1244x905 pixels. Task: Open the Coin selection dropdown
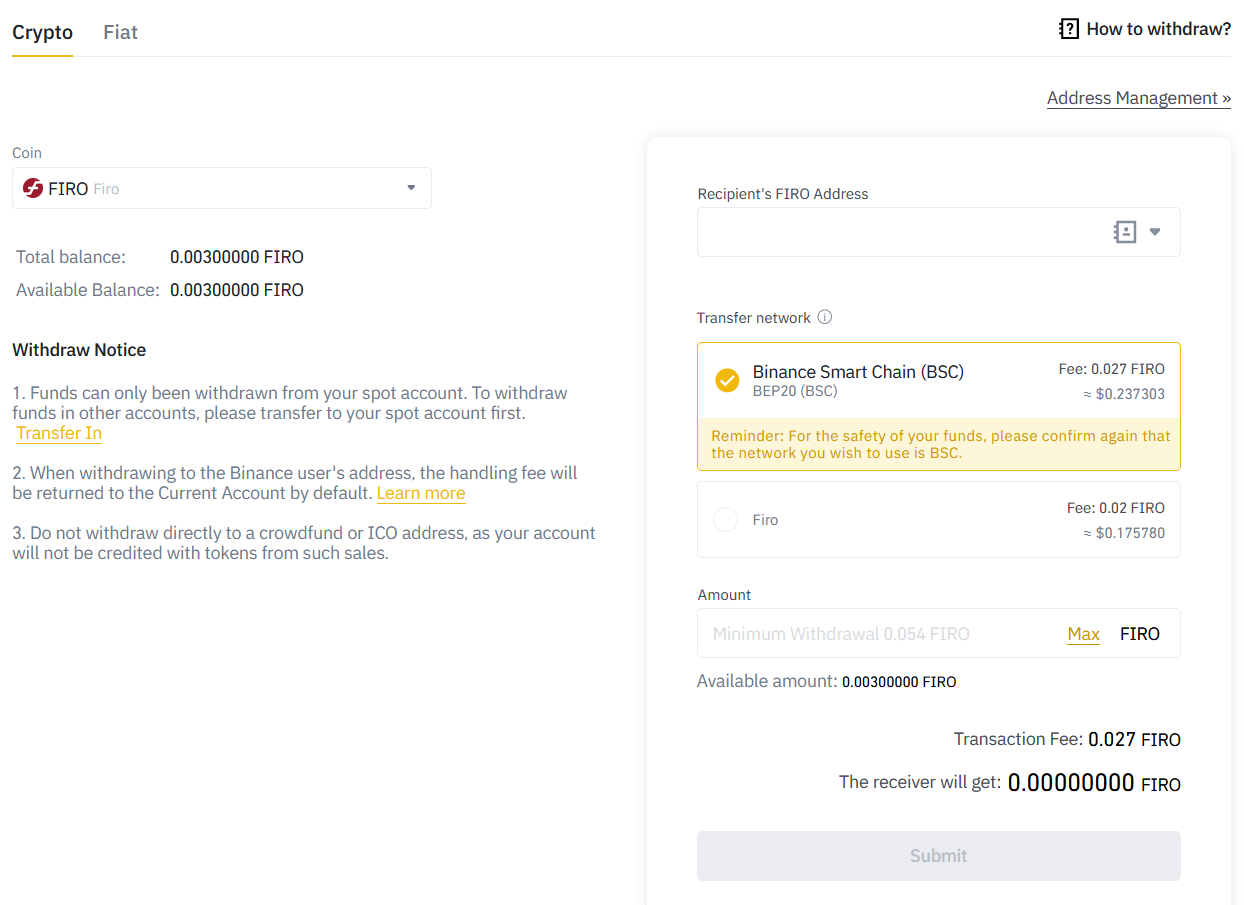point(222,188)
